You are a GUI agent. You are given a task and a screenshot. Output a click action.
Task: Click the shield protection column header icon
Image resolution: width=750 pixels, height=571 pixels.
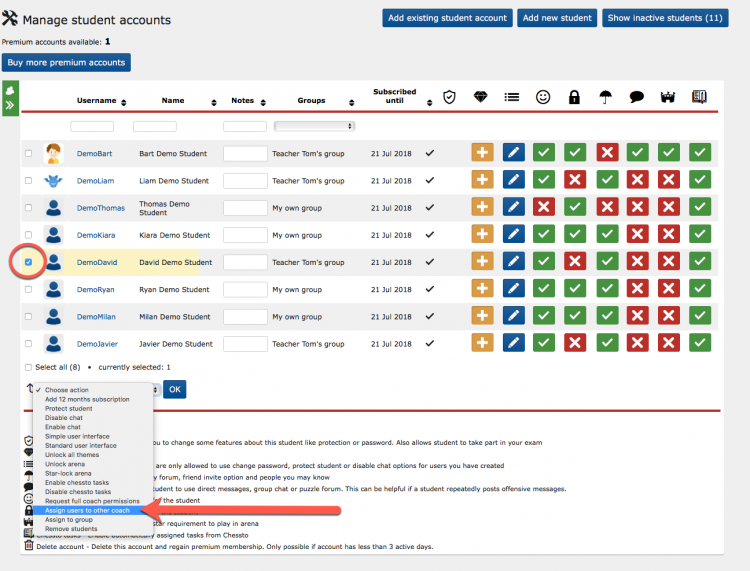tap(449, 98)
